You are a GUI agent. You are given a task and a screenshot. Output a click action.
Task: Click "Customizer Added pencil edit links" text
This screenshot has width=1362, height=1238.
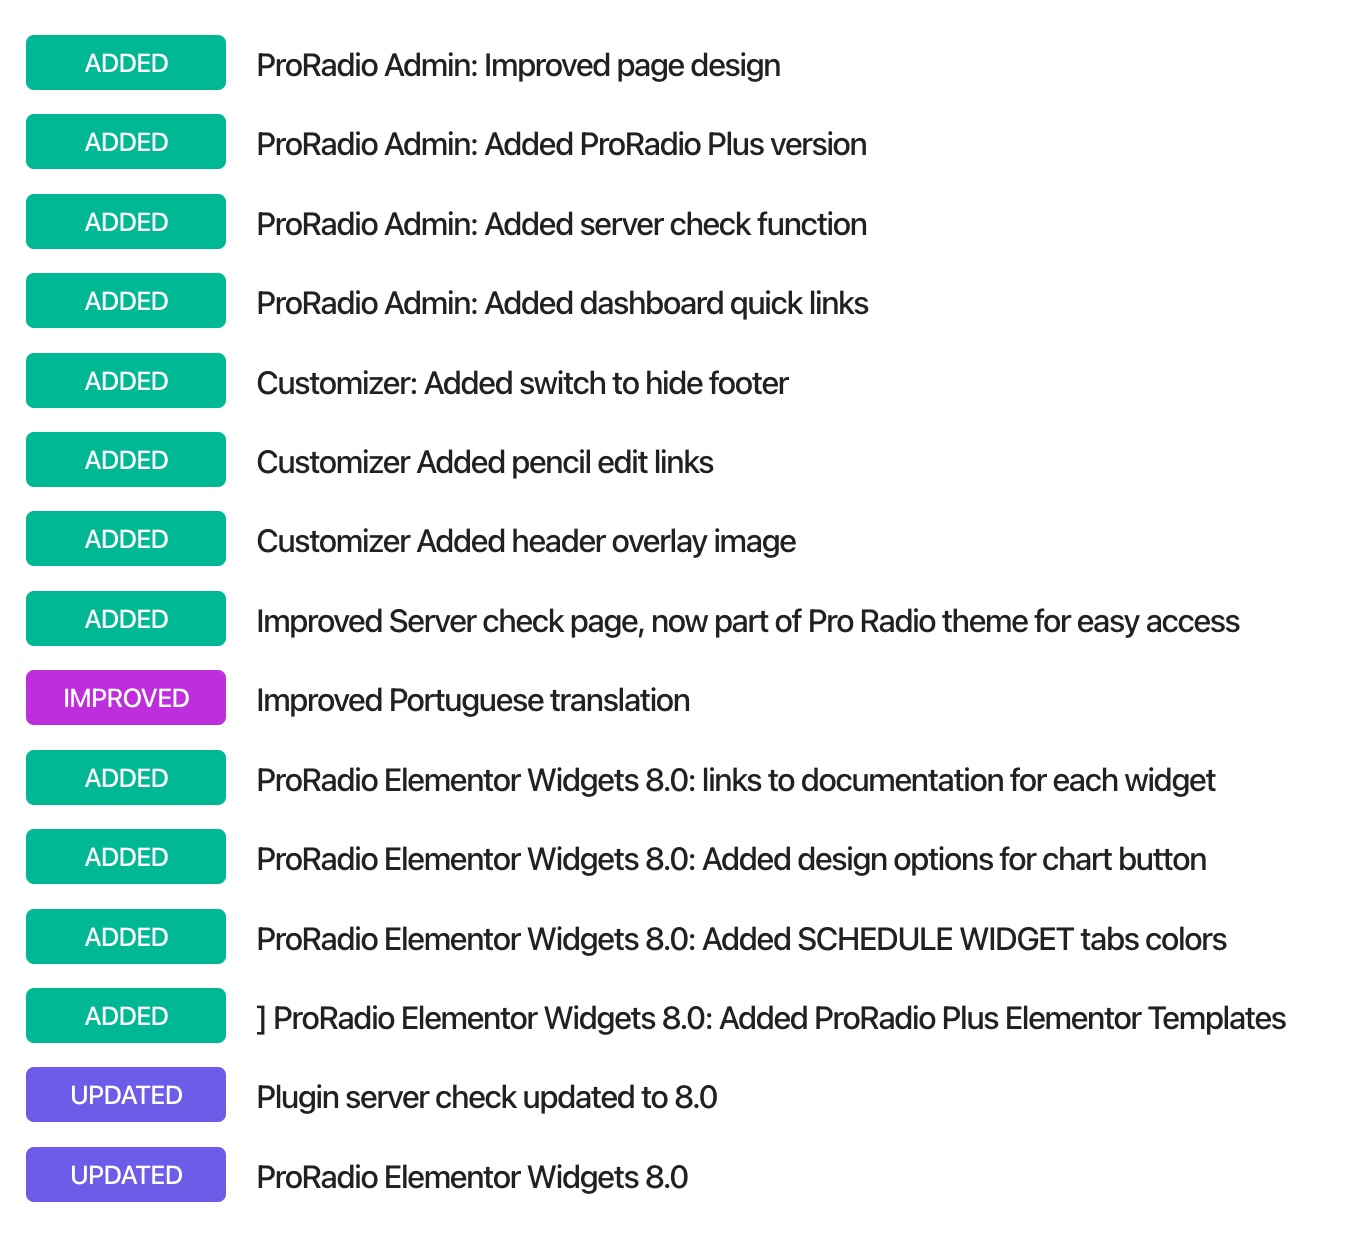pyautogui.click(x=485, y=462)
